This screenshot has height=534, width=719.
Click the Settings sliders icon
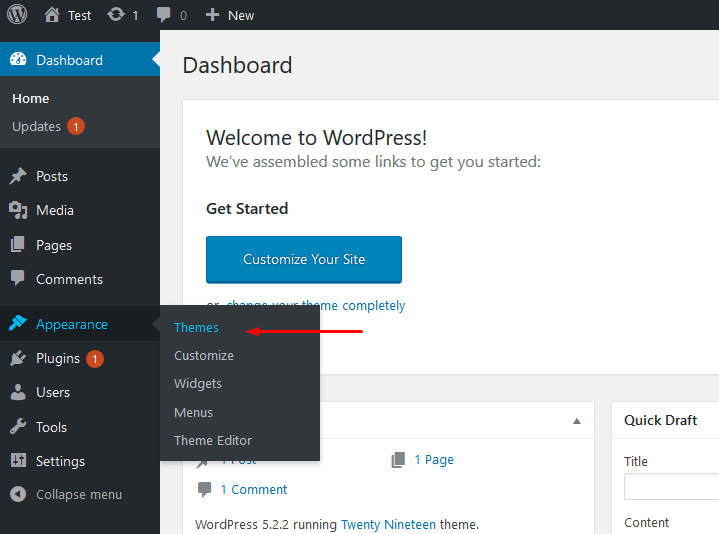tap(18, 461)
